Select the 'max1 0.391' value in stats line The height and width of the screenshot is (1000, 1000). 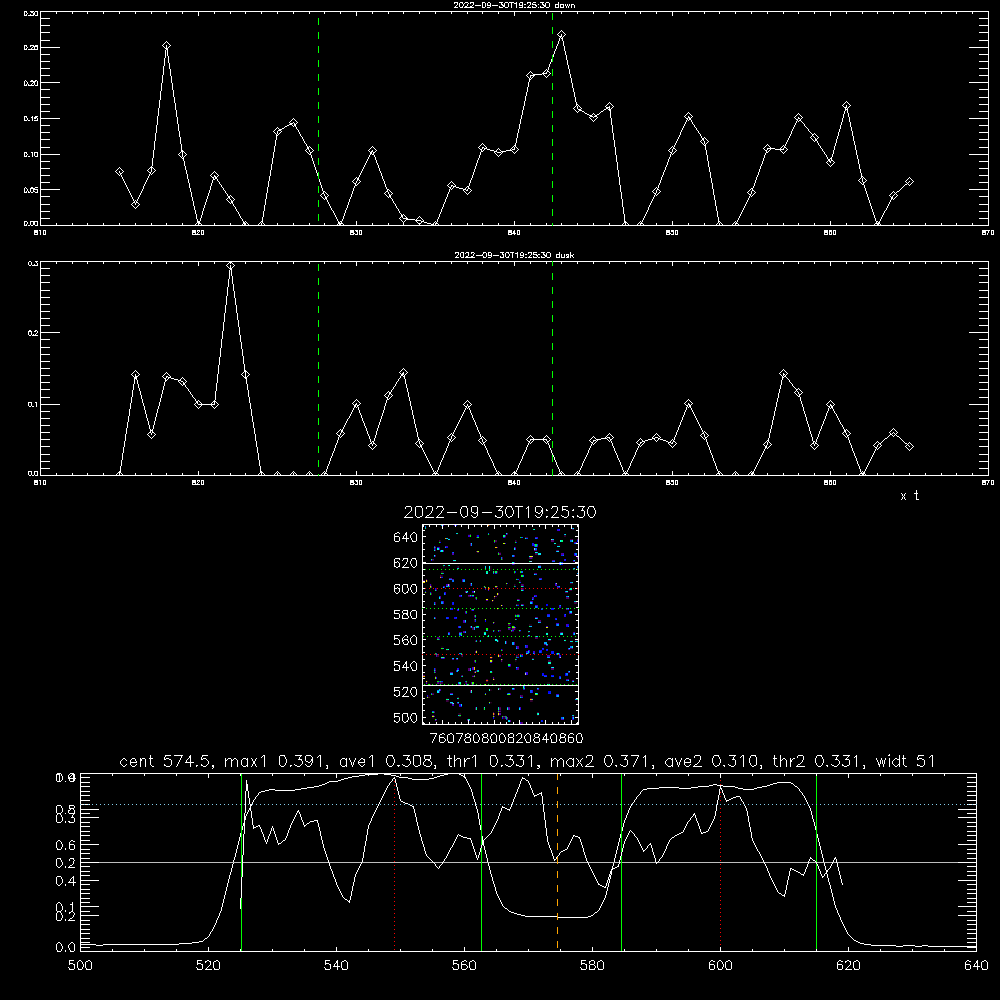click(x=275, y=761)
